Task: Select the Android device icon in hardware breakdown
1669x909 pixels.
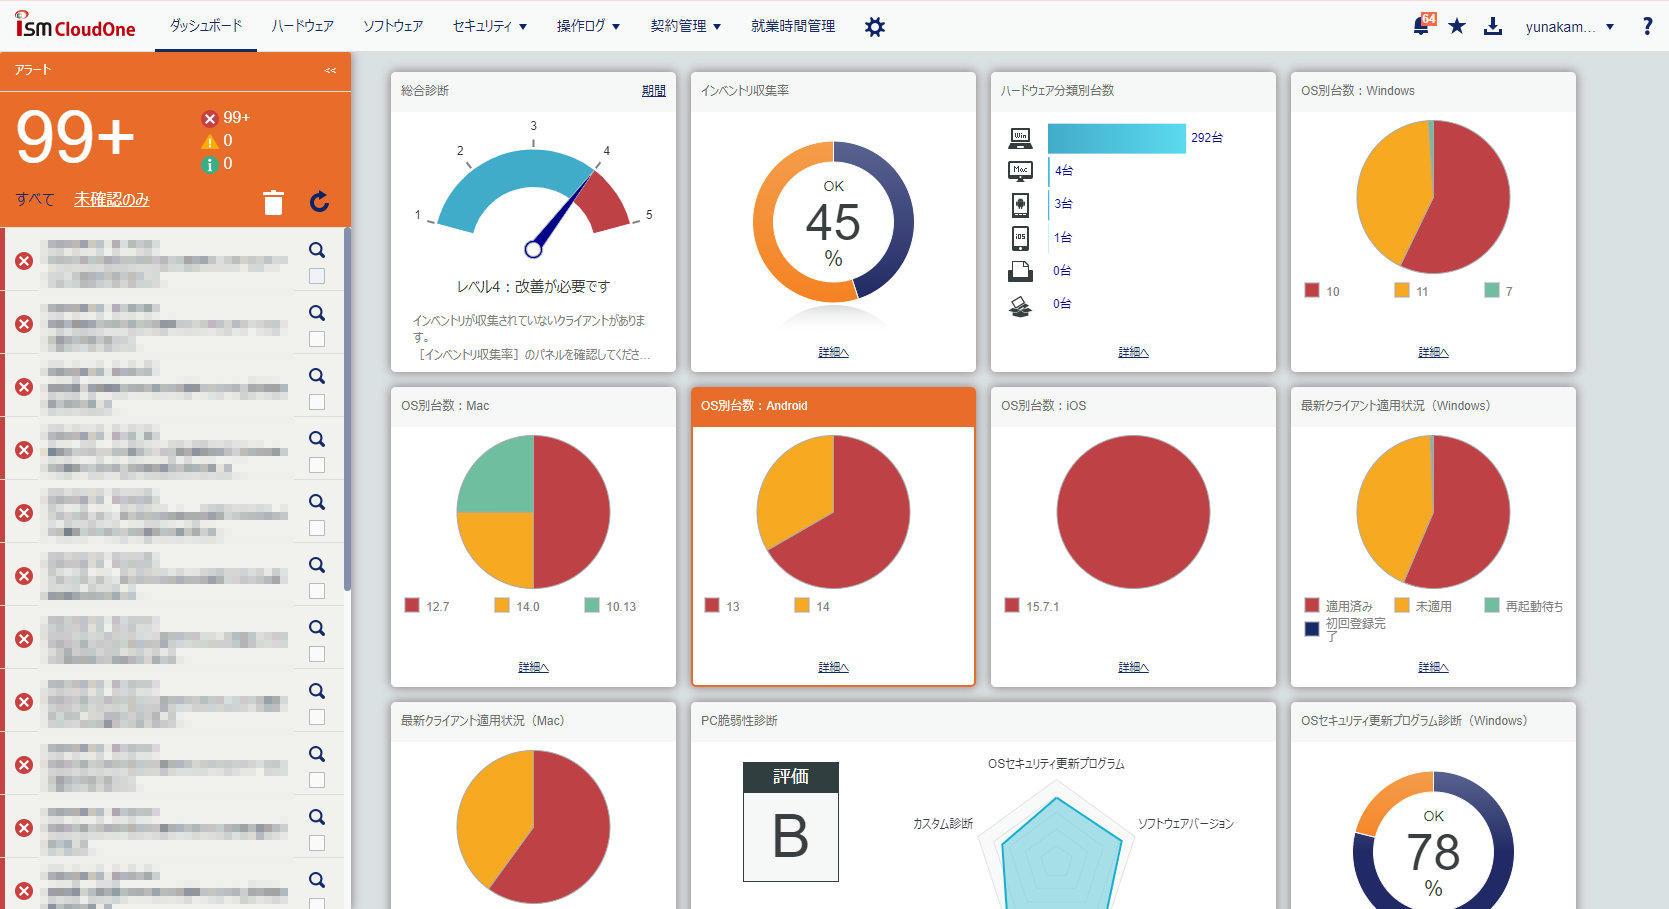Action: (x=1020, y=204)
